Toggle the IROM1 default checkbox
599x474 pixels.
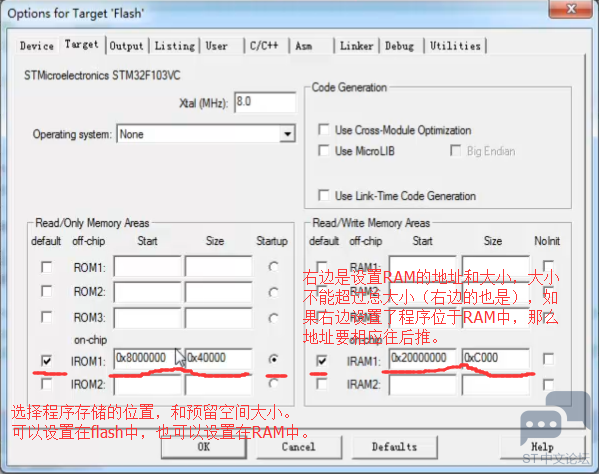pyautogui.click(x=47, y=360)
